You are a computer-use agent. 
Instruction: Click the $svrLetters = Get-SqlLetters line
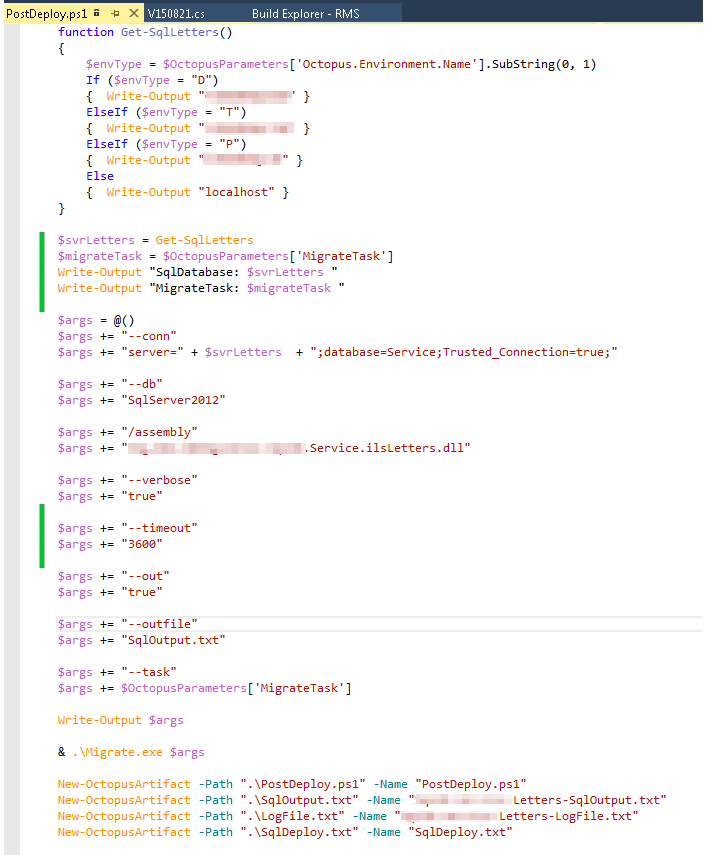(155, 240)
